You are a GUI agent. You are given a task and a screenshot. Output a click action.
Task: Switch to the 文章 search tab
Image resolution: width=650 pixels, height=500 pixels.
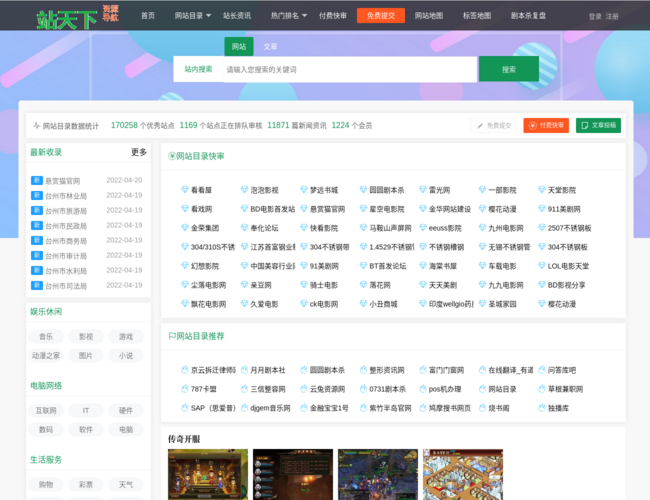coord(270,46)
